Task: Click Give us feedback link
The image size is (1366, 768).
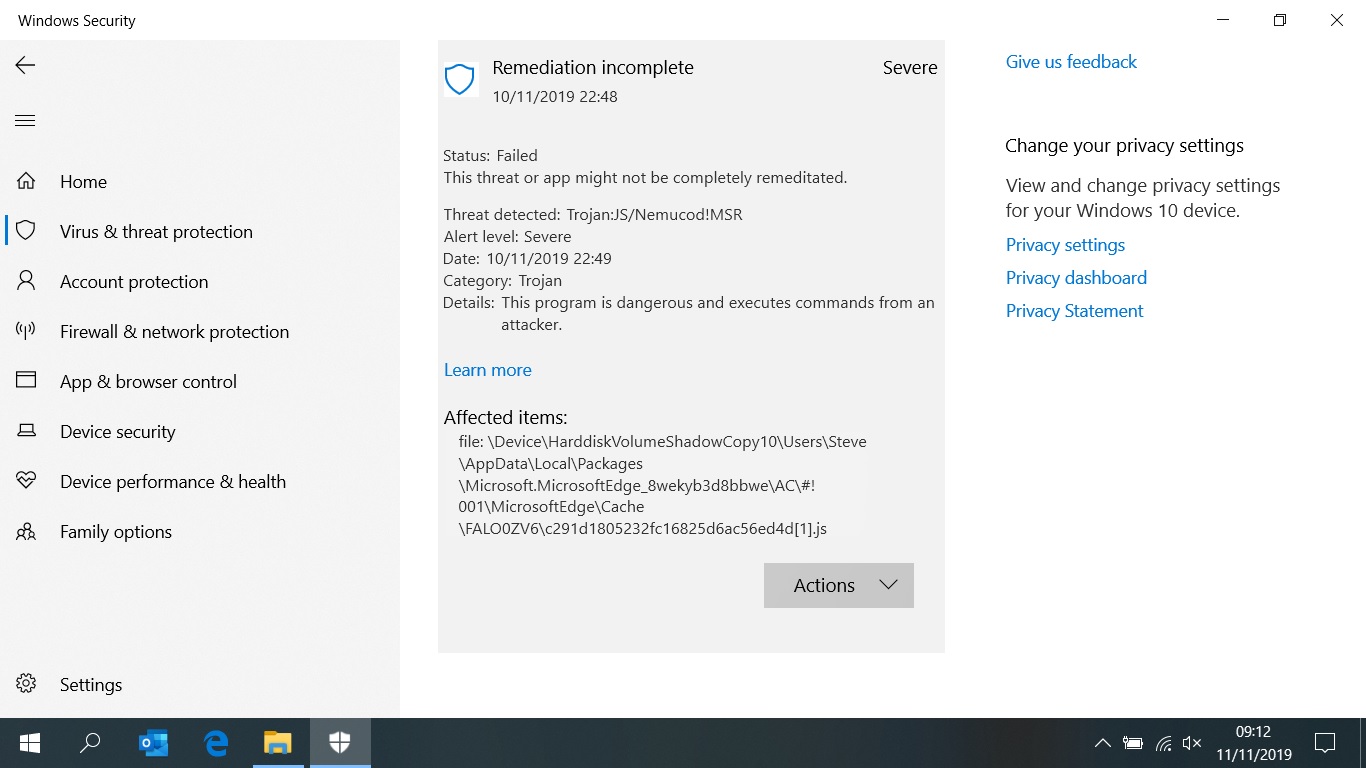Action: tap(1071, 61)
